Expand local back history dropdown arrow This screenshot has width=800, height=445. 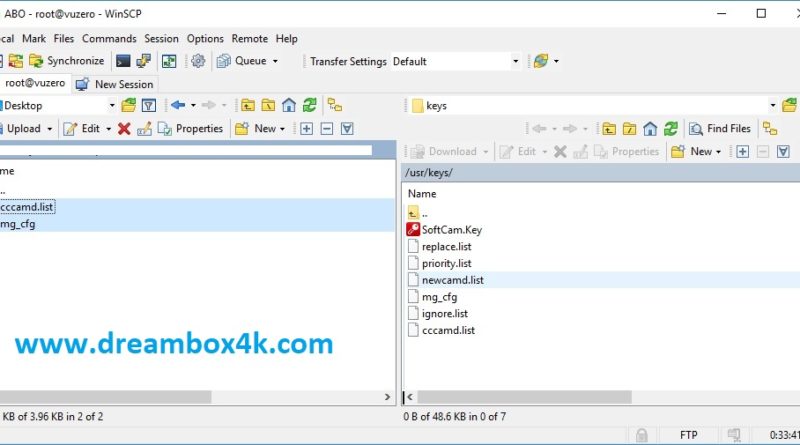(193, 106)
